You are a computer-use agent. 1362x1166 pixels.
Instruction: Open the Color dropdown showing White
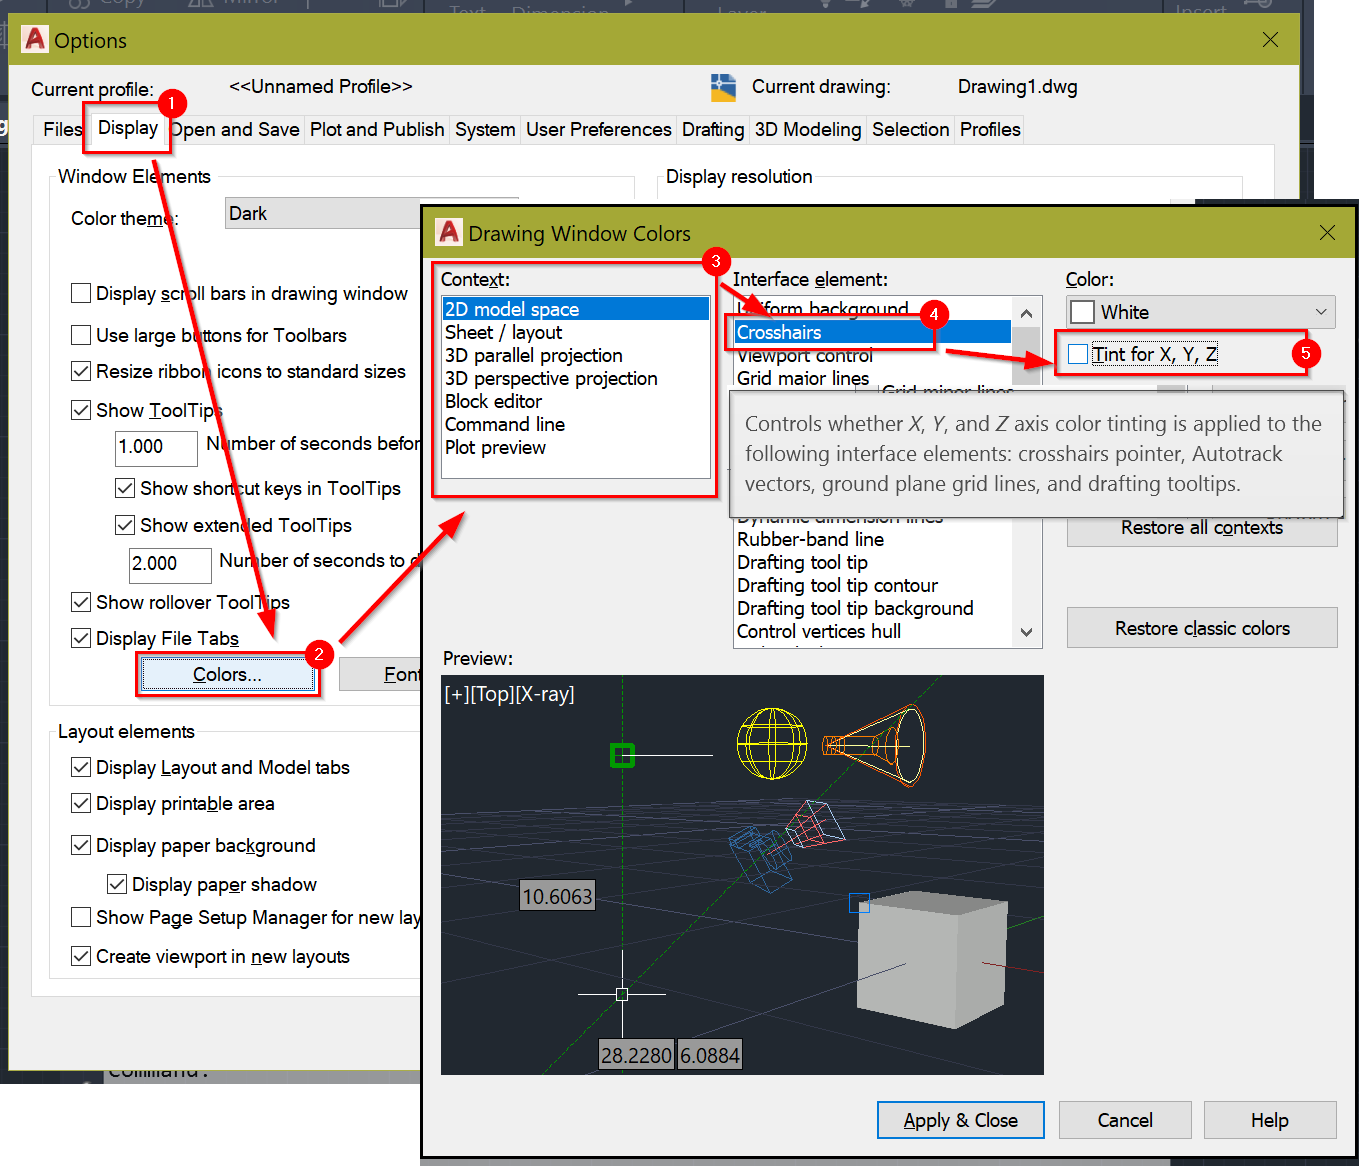tap(1201, 312)
